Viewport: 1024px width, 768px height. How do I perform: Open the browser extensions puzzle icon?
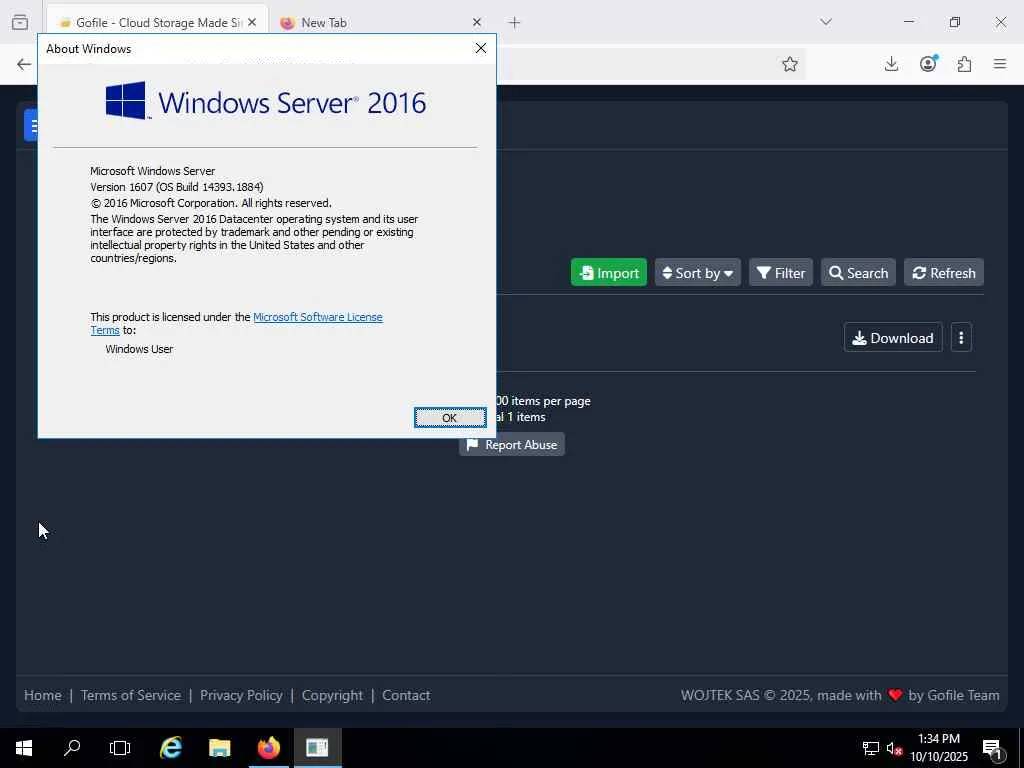pos(964,64)
